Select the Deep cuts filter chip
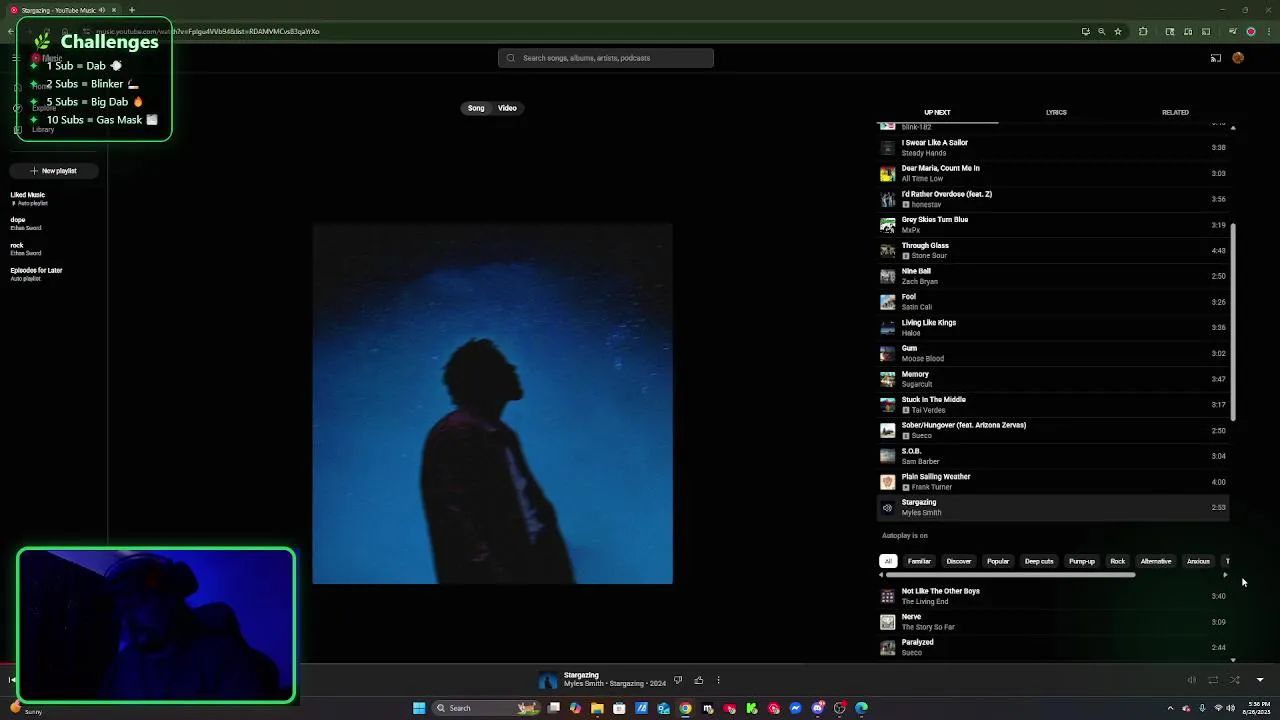This screenshot has height=720, width=1280. point(1039,561)
